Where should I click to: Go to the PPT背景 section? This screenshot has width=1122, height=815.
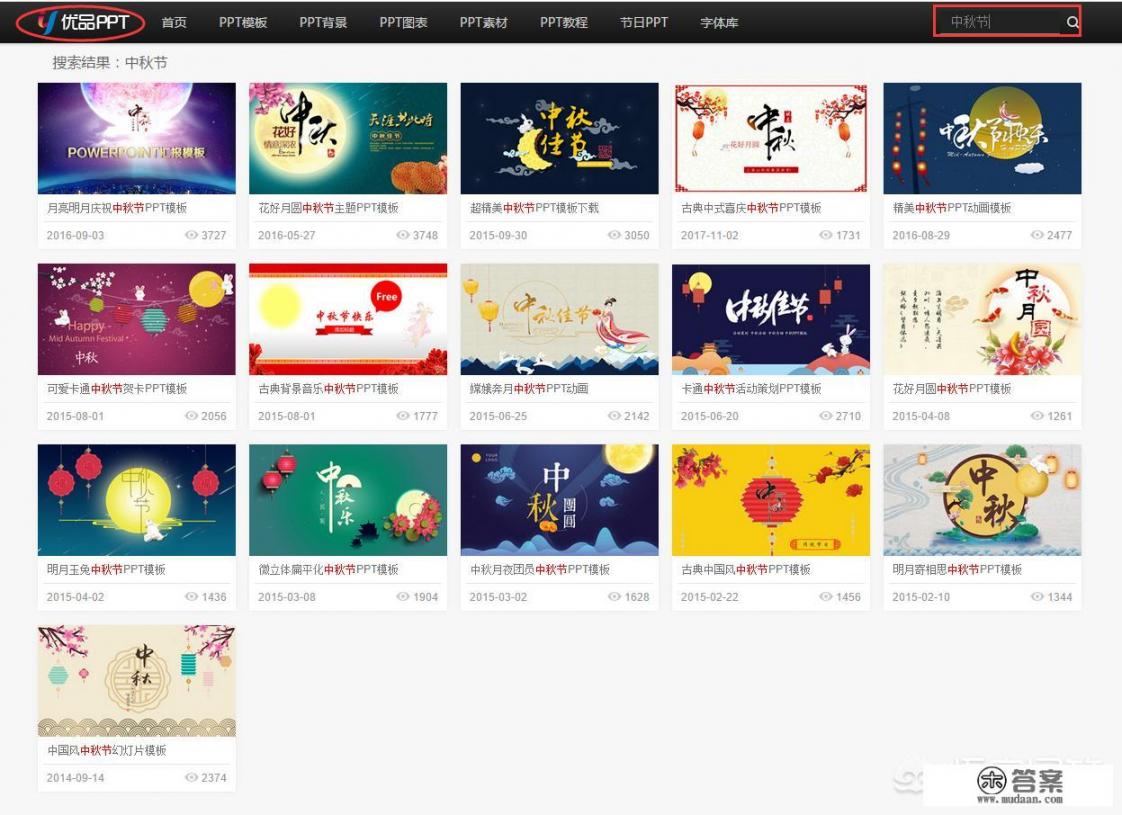point(323,22)
